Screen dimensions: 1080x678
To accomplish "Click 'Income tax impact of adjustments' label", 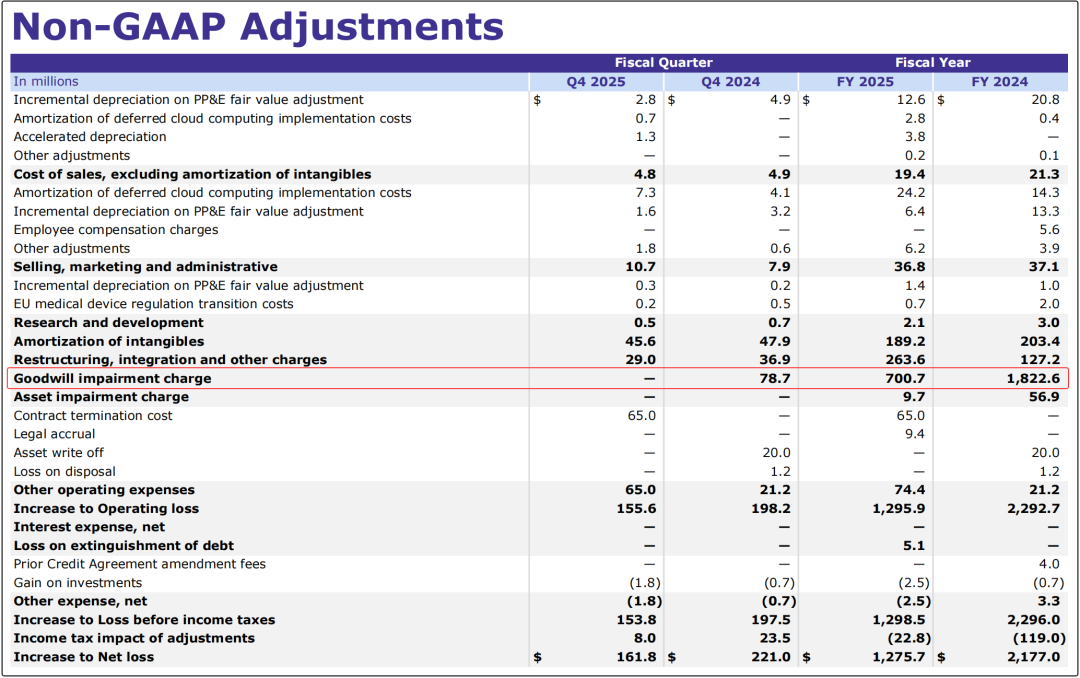I will point(134,638).
